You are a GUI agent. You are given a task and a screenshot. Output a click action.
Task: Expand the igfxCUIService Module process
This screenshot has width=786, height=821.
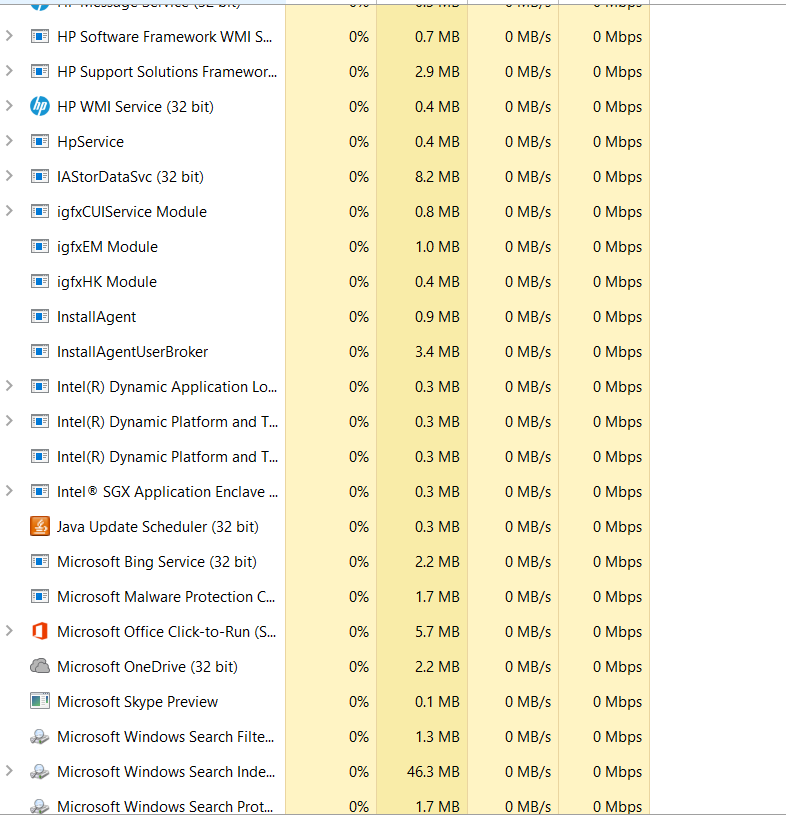click(x=9, y=211)
